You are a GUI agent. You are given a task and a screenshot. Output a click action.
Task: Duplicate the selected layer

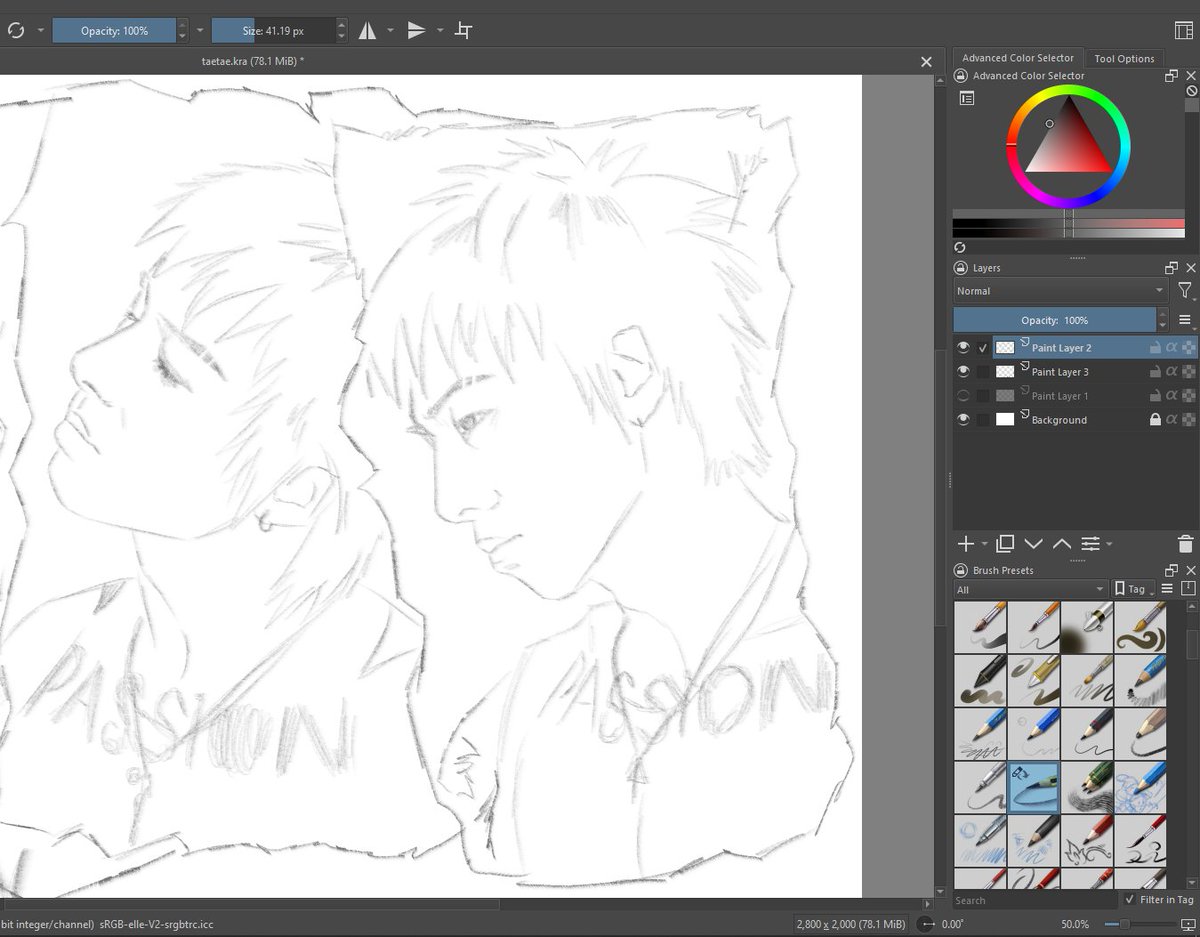[x=1005, y=544]
